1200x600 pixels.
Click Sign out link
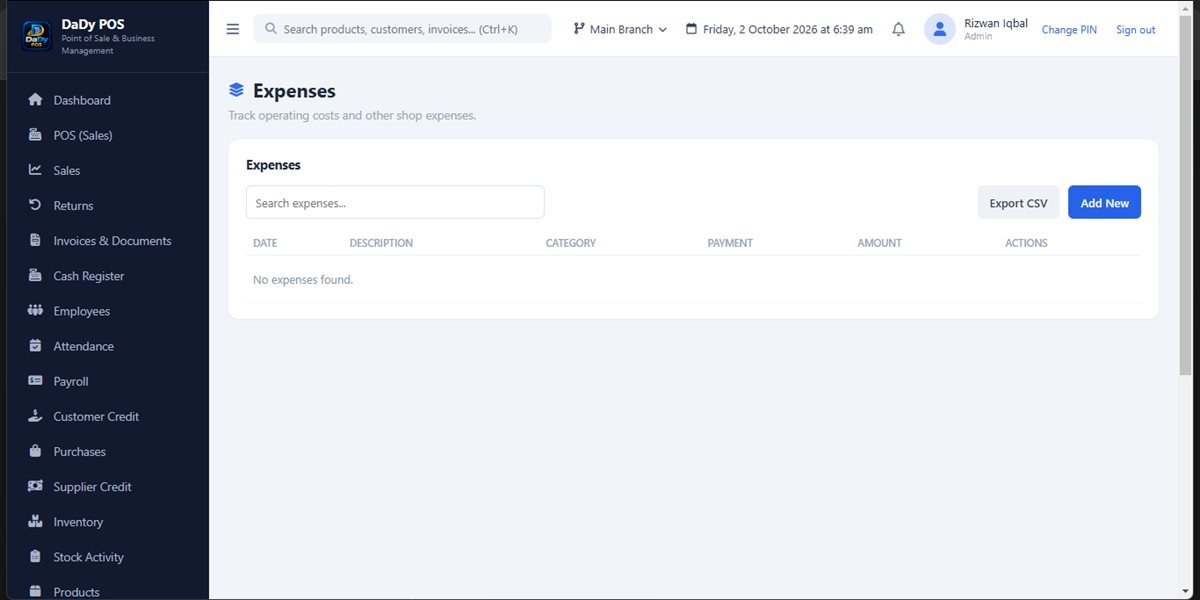(1135, 30)
